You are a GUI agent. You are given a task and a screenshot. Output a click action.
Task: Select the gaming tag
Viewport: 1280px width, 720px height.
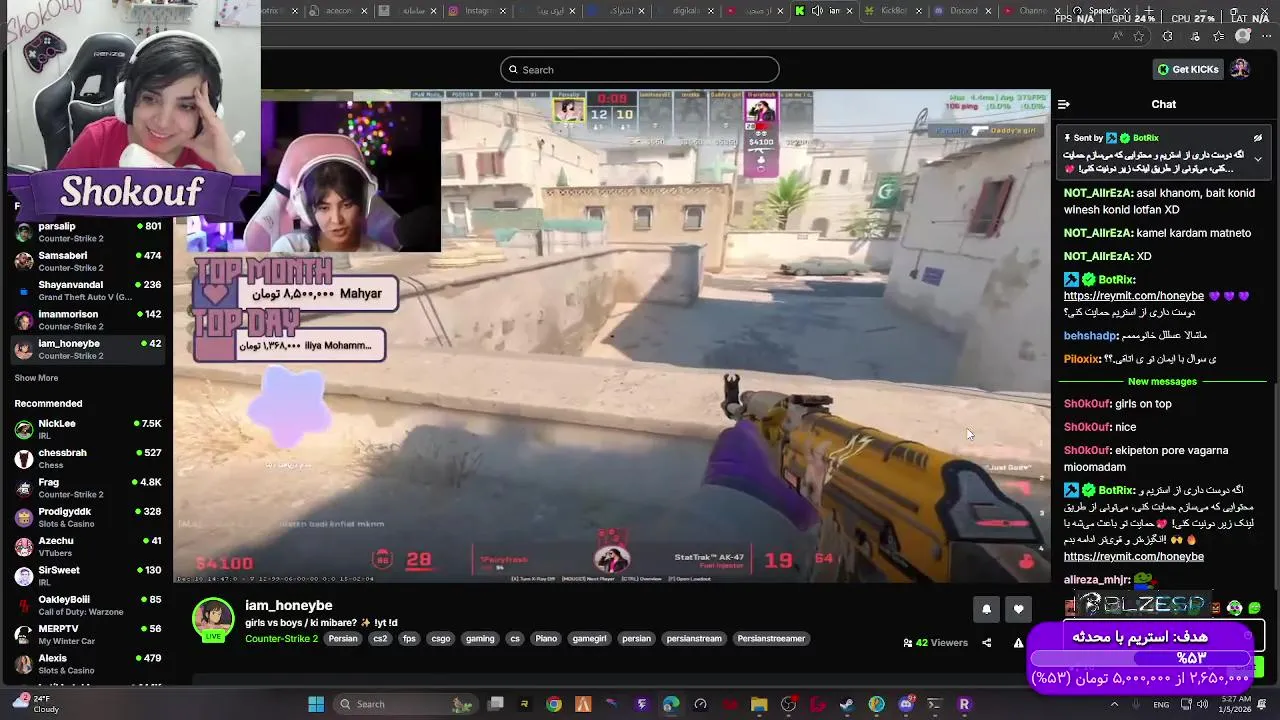click(x=480, y=638)
